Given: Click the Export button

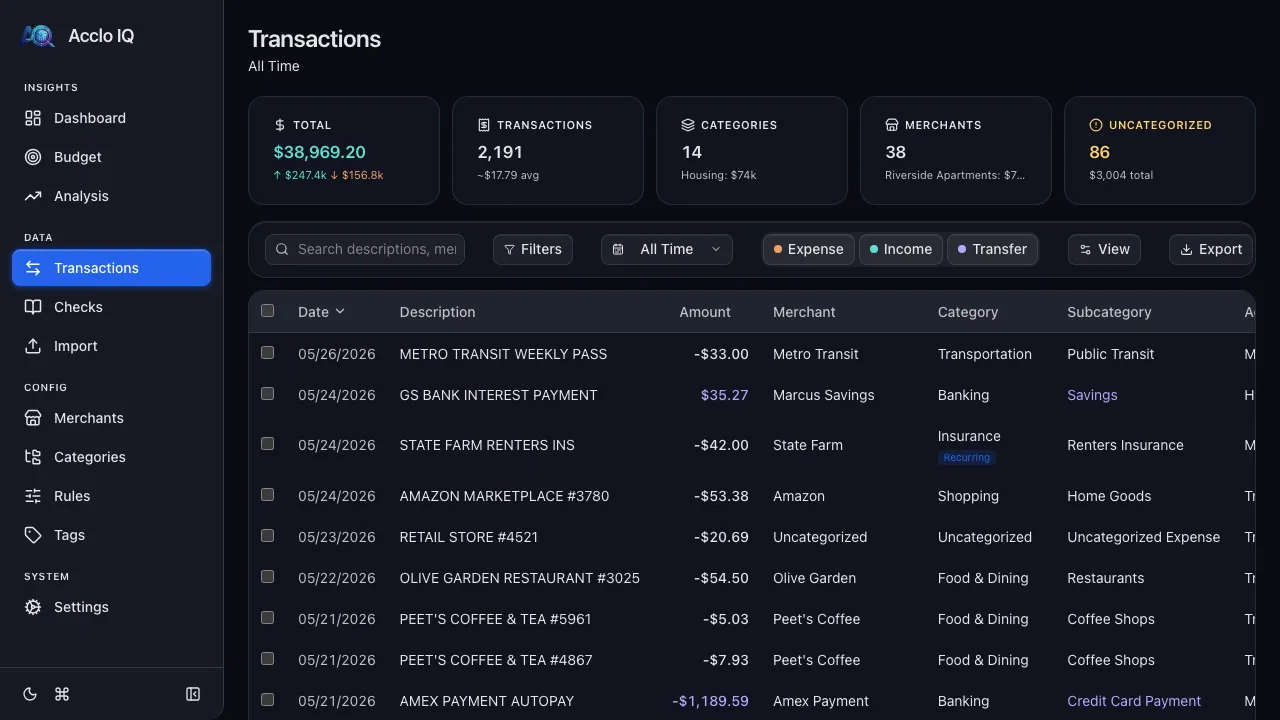Looking at the screenshot, I should tap(1211, 249).
